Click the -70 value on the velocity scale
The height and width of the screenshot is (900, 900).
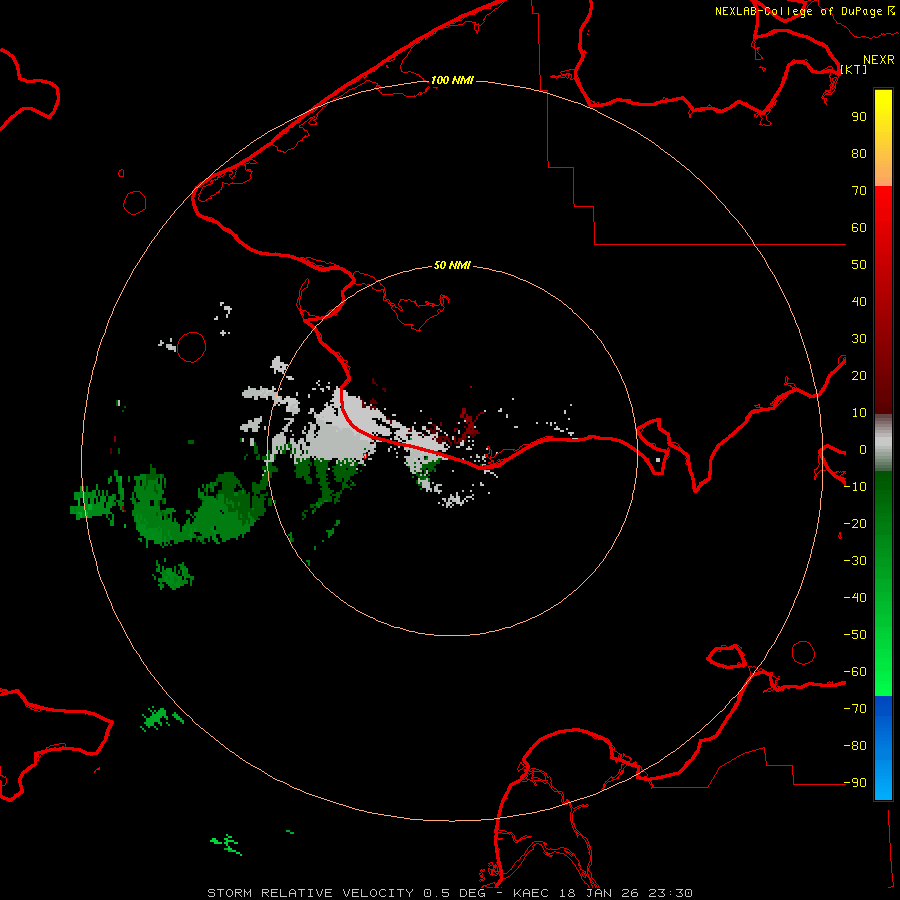pyautogui.click(x=855, y=708)
